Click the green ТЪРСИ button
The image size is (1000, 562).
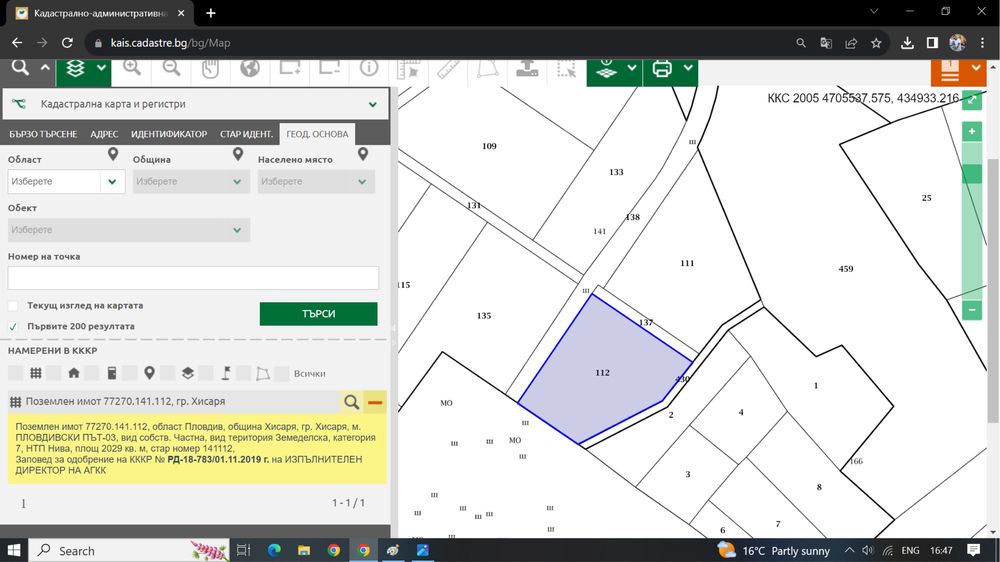(318, 314)
